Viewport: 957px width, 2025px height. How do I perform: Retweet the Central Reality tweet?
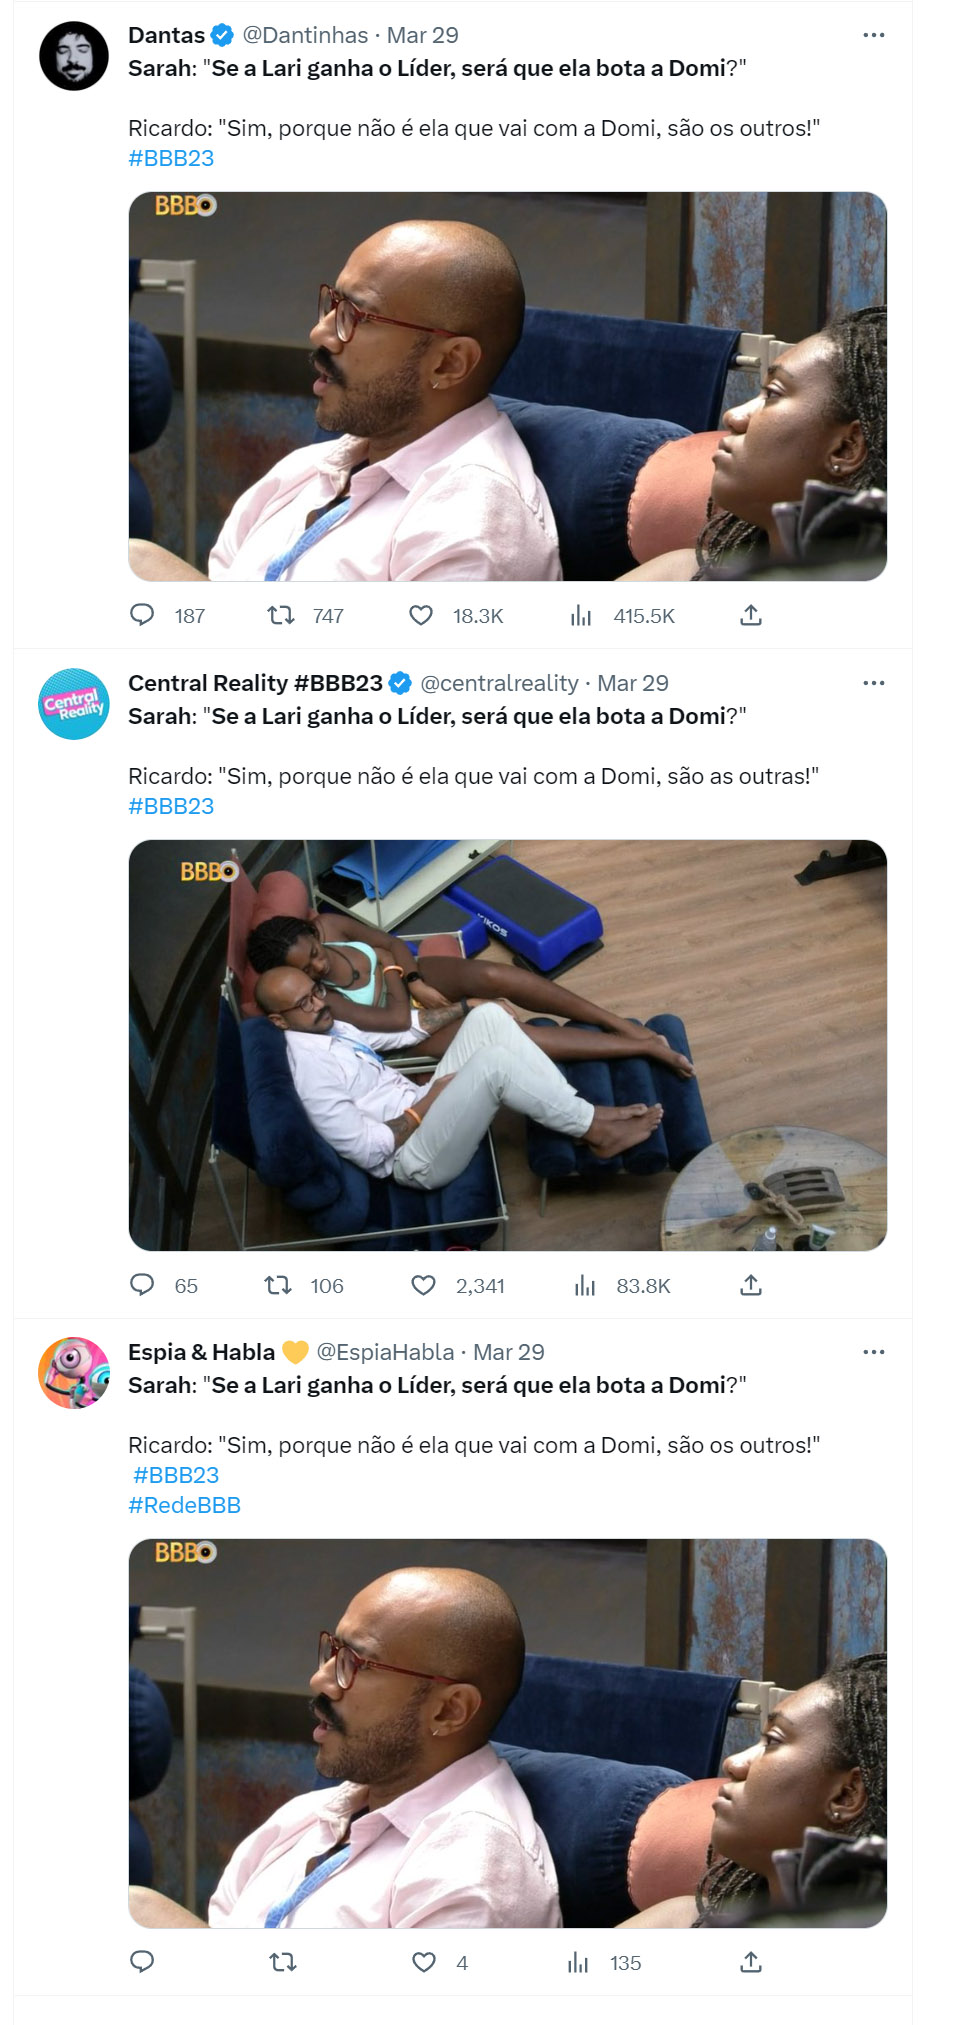(278, 1284)
